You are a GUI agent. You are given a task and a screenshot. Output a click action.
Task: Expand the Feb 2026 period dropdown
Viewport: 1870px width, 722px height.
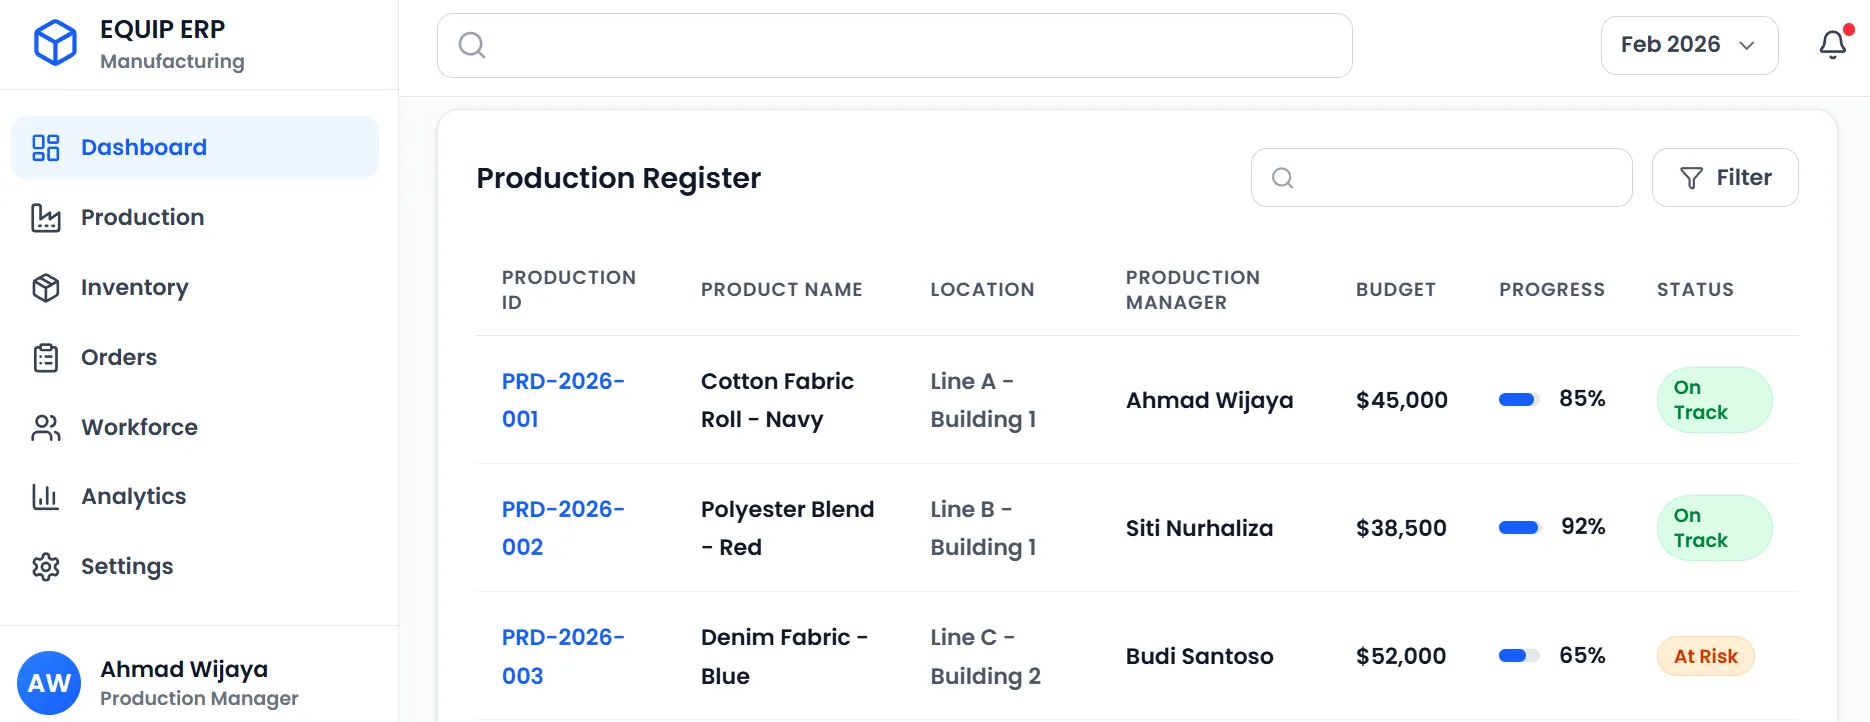[1689, 45]
